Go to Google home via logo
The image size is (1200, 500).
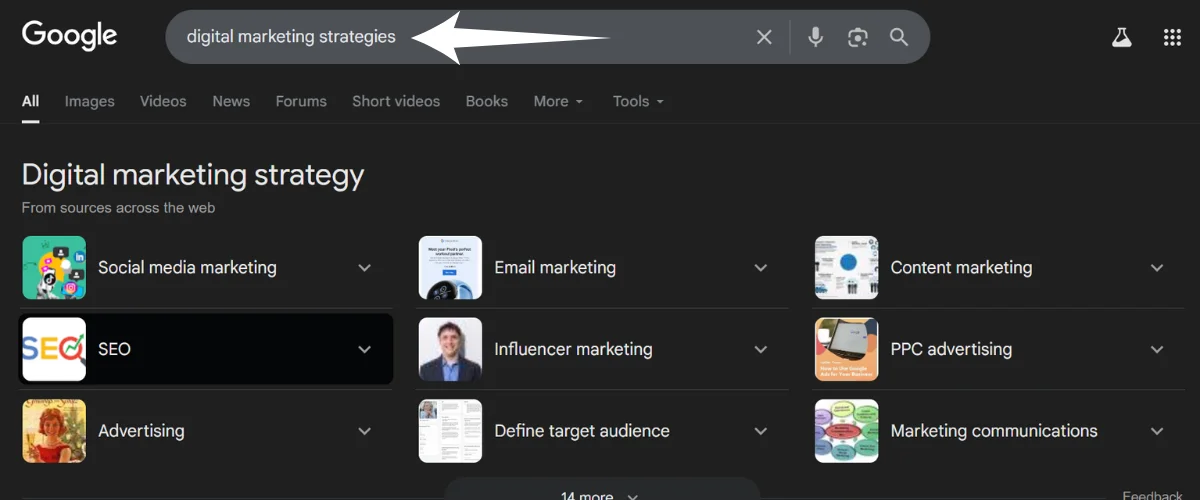(x=70, y=36)
